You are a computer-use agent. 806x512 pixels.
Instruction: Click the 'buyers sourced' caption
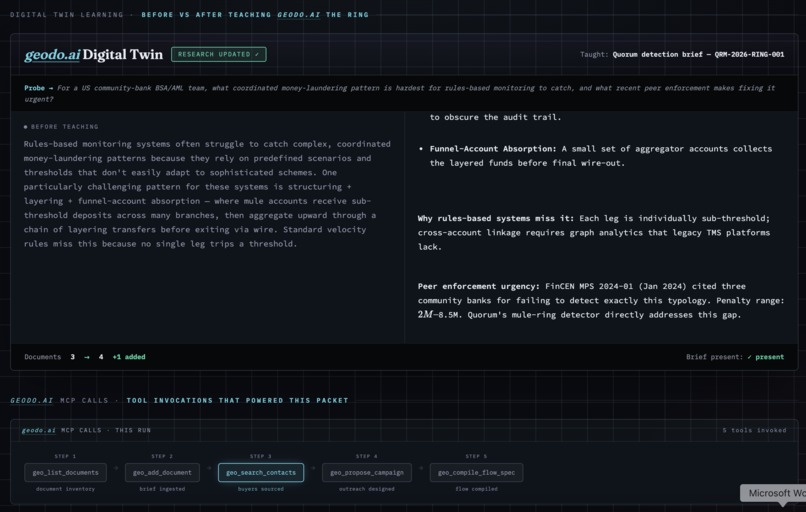pos(261,489)
